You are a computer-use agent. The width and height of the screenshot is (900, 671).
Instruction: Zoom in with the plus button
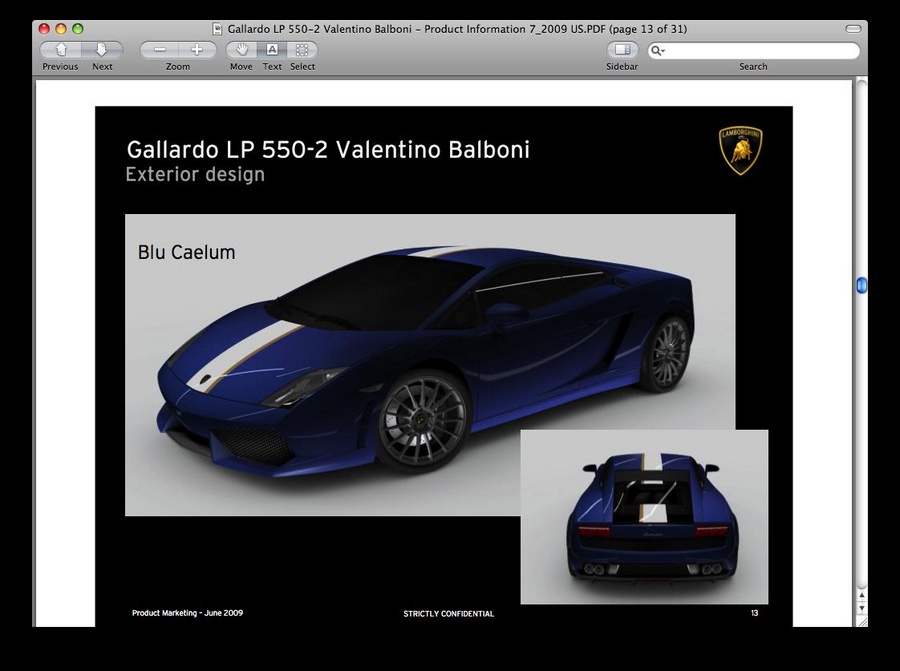[197, 49]
